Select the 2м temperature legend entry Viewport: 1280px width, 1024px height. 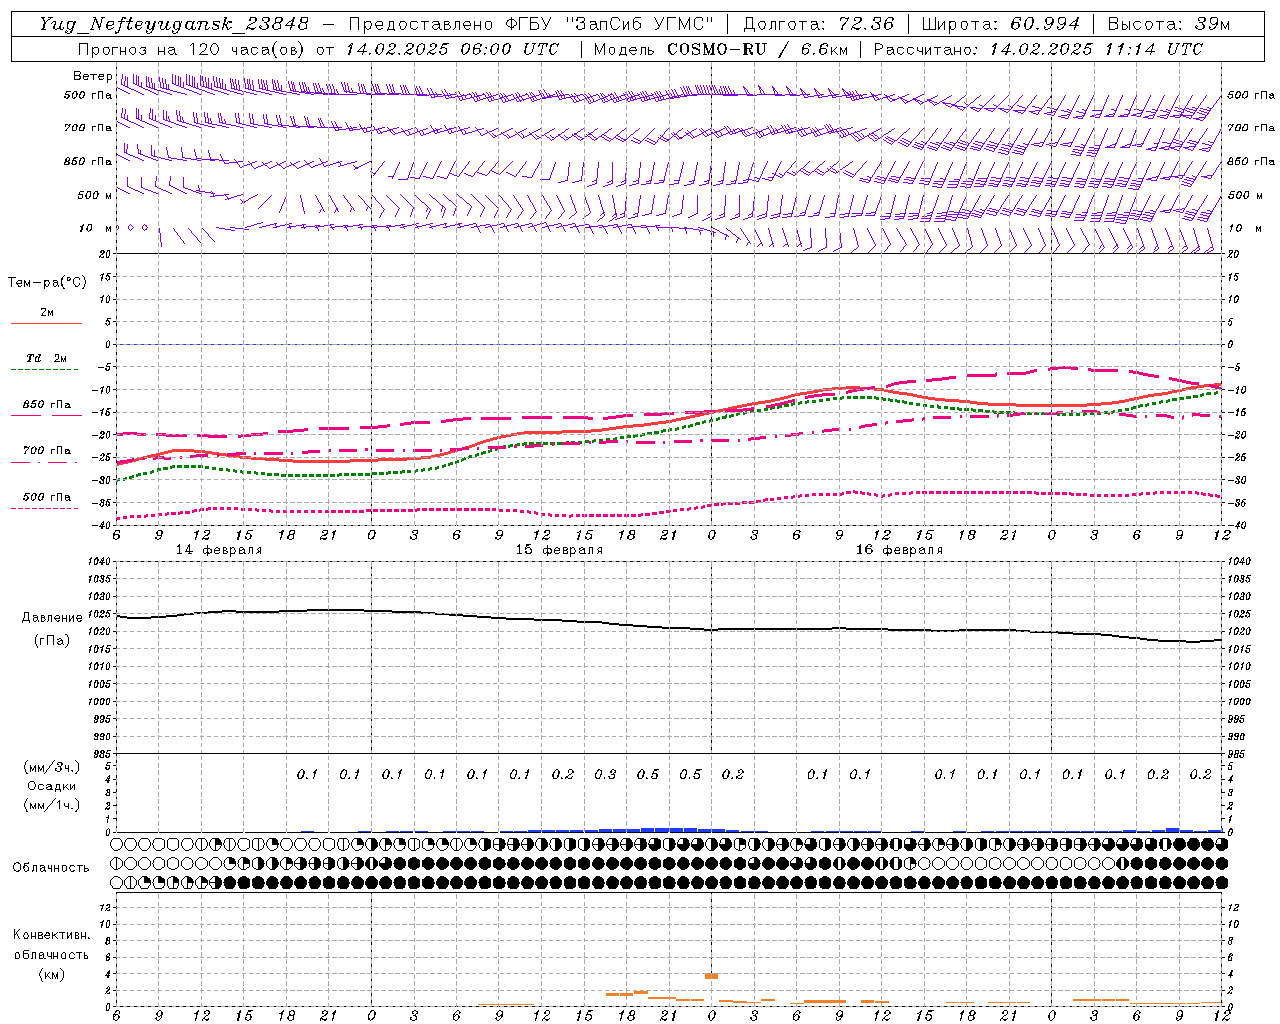click(47, 313)
